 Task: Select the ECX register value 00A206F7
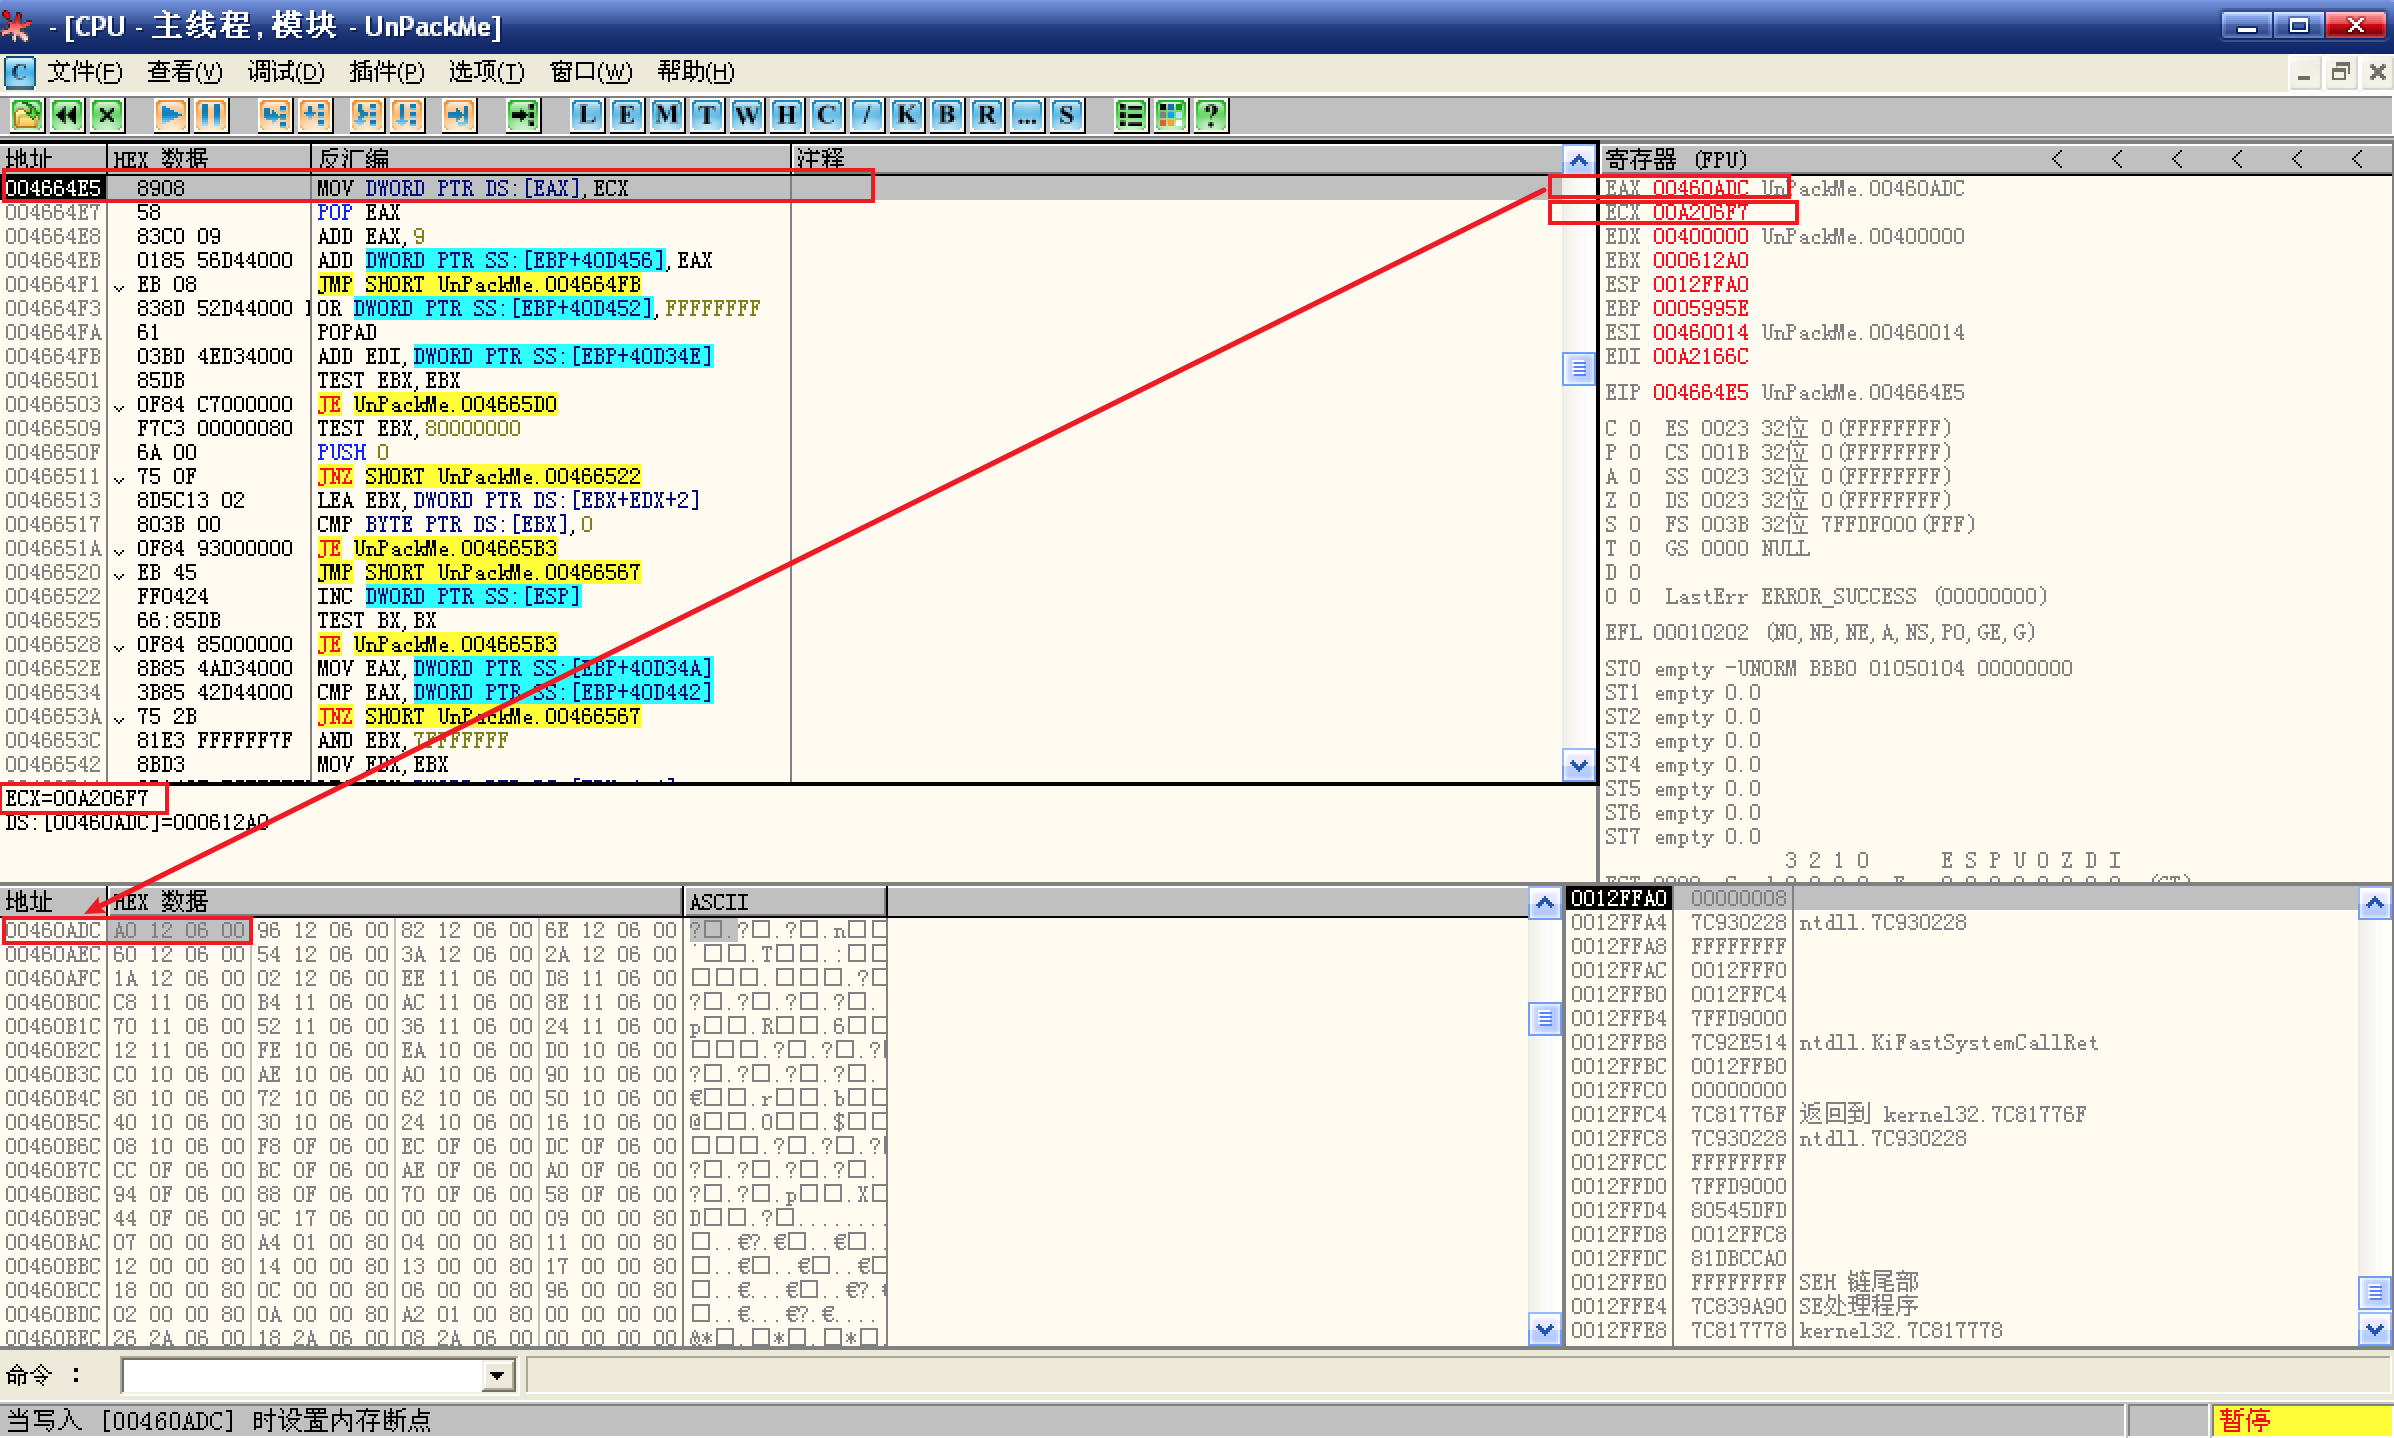[1700, 212]
